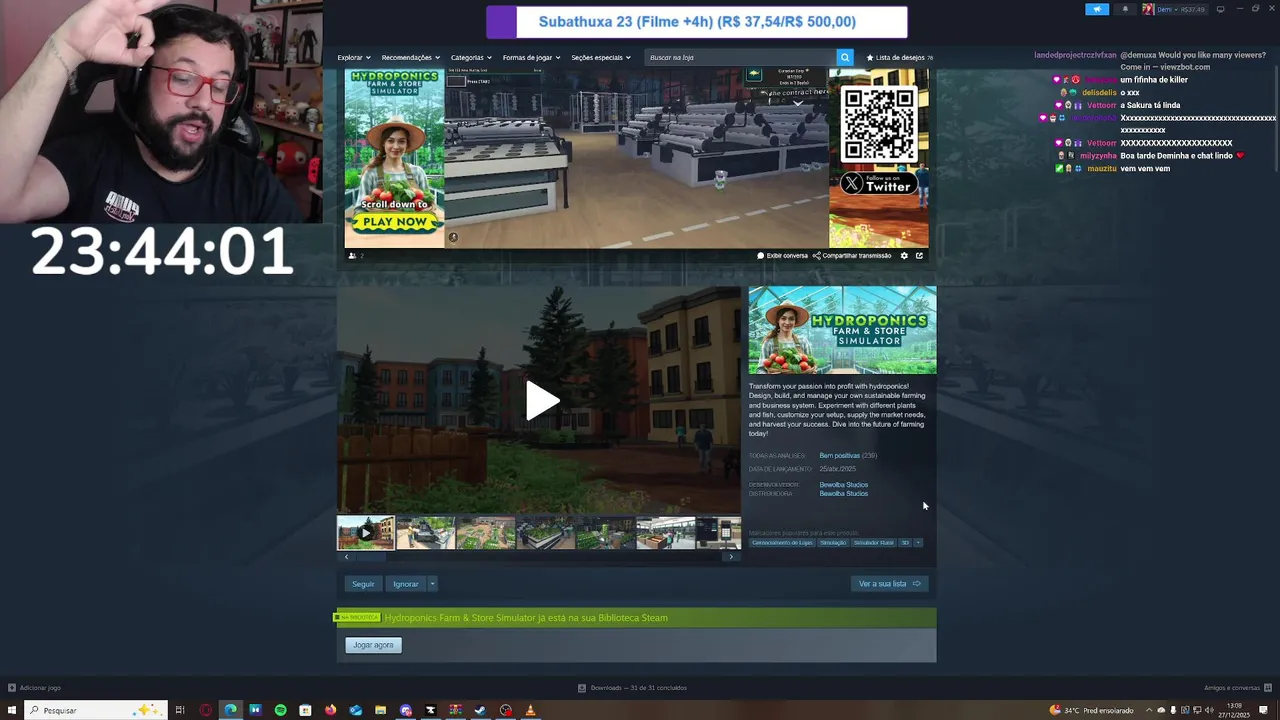Click Ver a sua lista button
The height and width of the screenshot is (720, 1280).
point(889,584)
